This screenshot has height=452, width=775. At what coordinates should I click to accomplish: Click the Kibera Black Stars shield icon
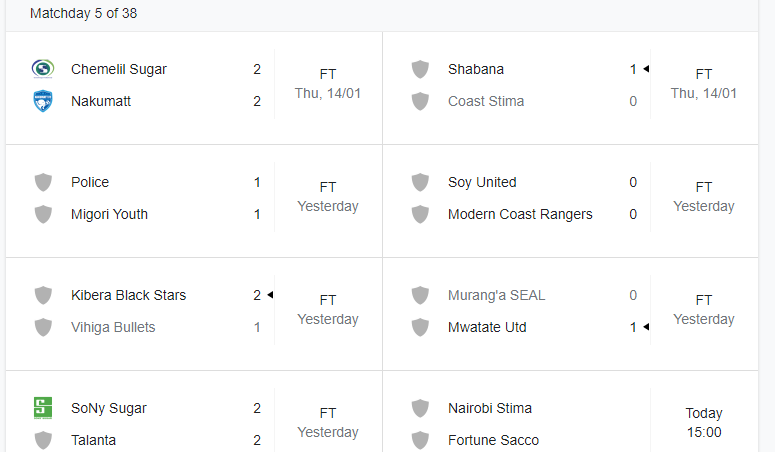tap(43, 295)
